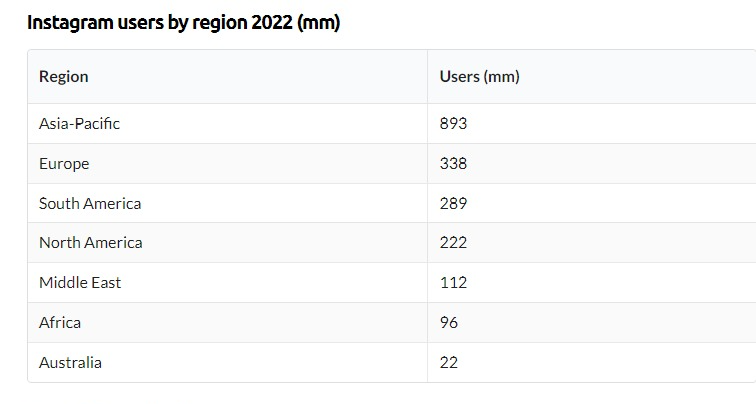Select the North America cell

pyautogui.click(x=90, y=242)
